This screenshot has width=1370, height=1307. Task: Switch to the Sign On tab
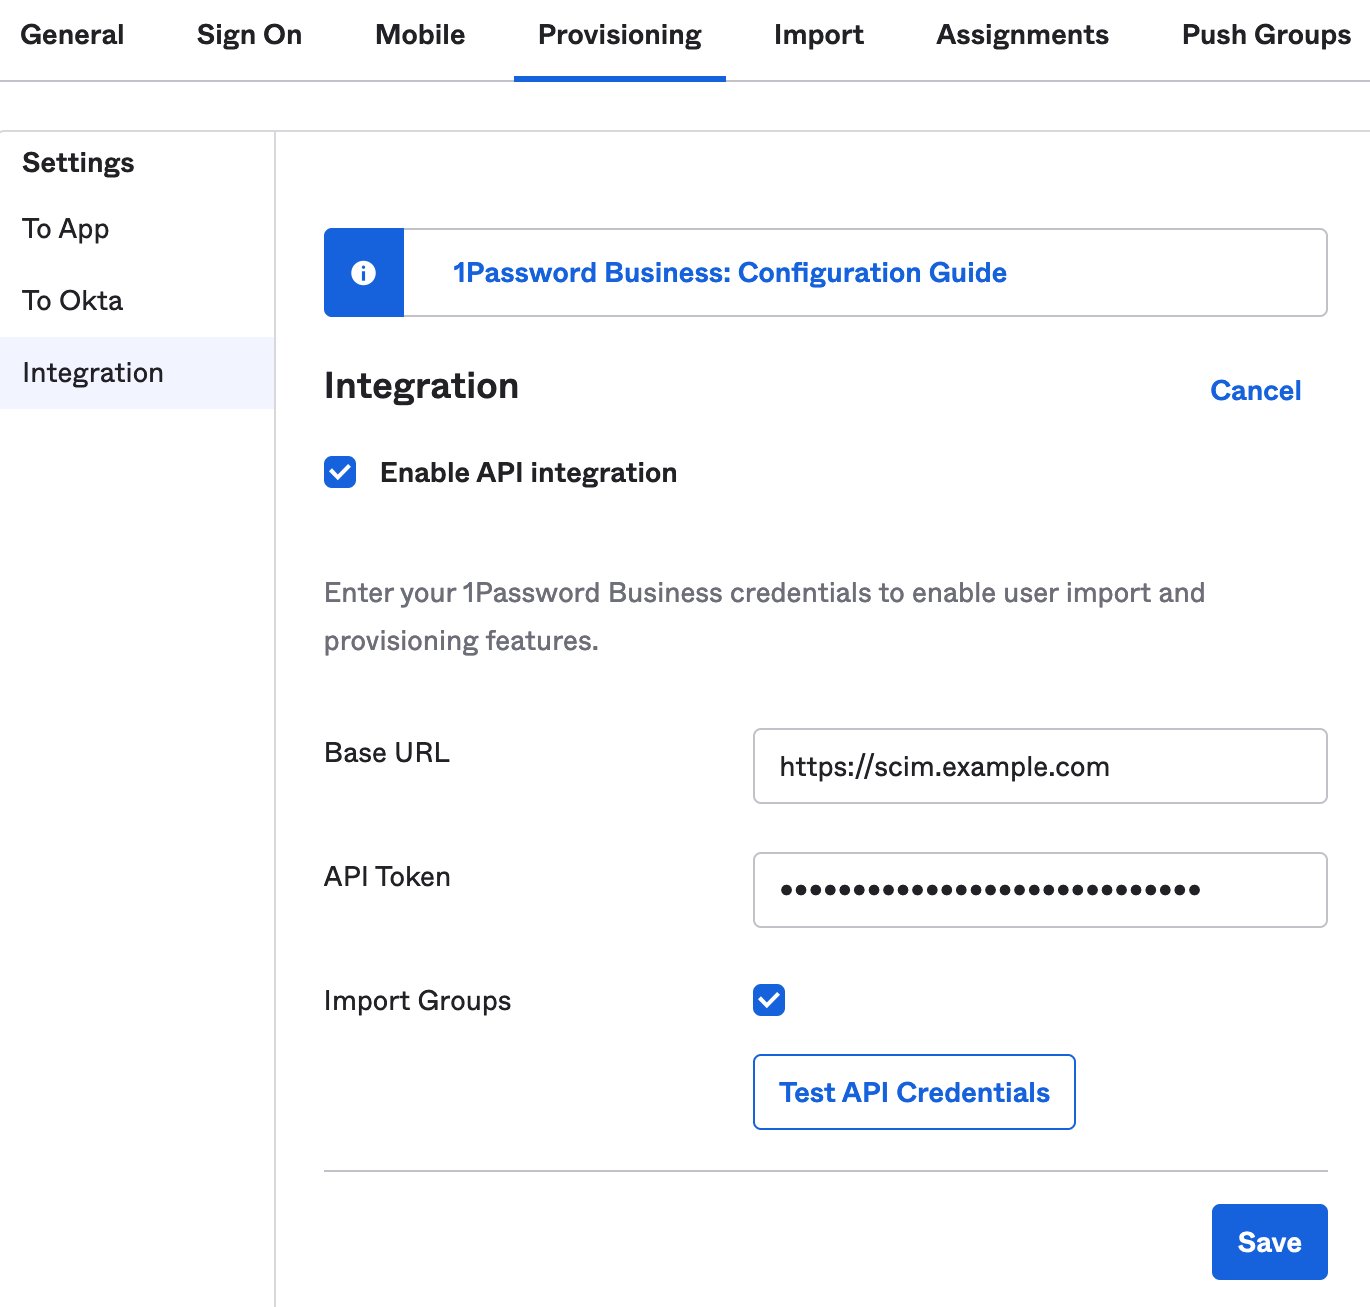(x=249, y=35)
